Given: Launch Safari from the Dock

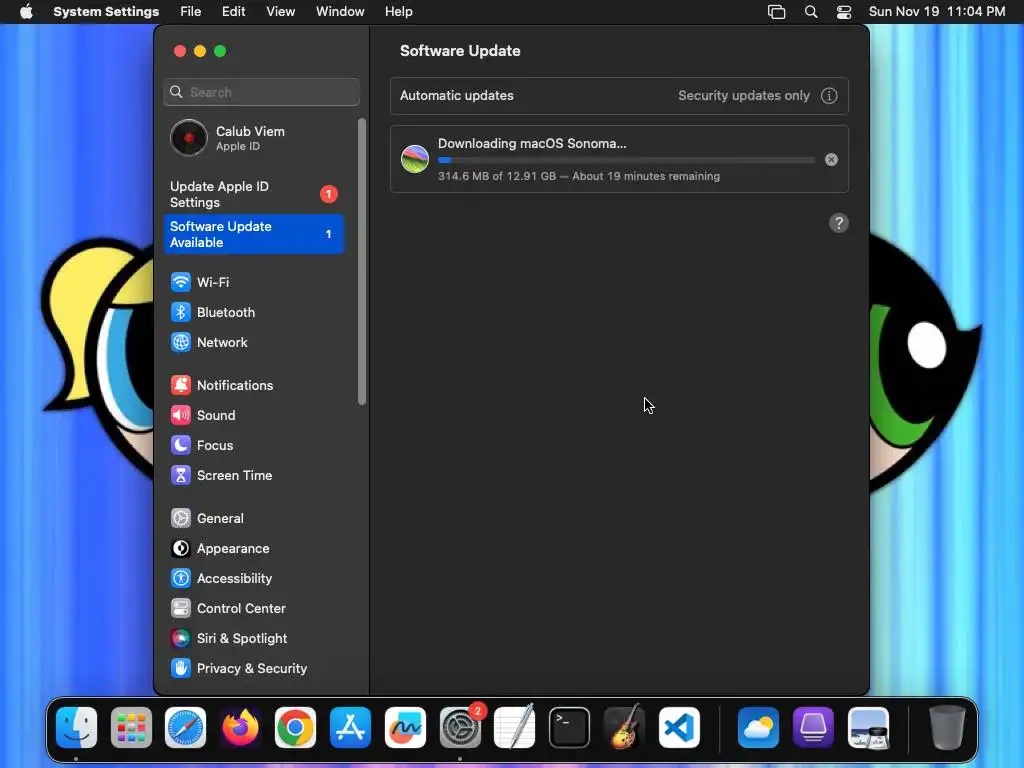Looking at the screenshot, I should click(x=185, y=728).
